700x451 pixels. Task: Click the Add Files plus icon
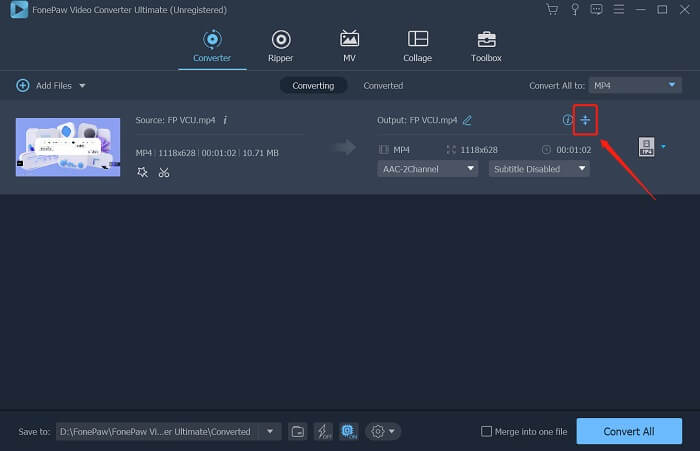pos(23,85)
